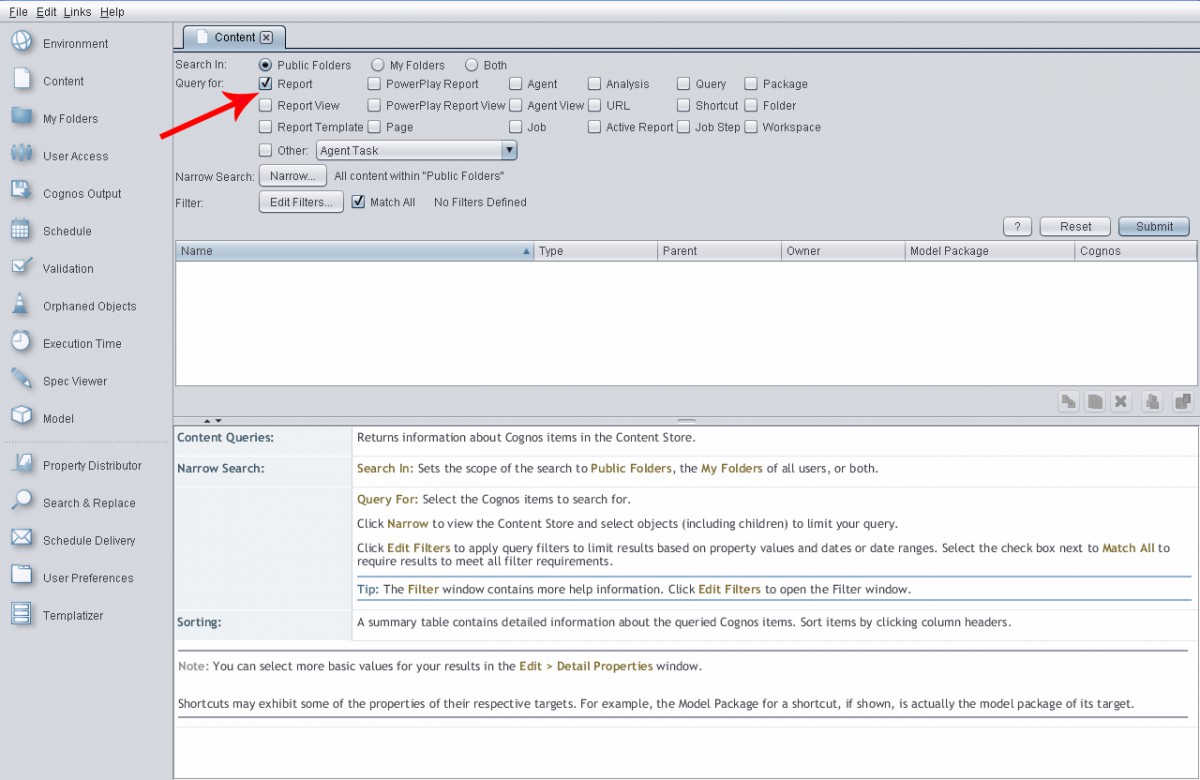Check the Query checkbox
The height and width of the screenshot is (780, 1200).
pyautogui.click(x=684, y=84)
